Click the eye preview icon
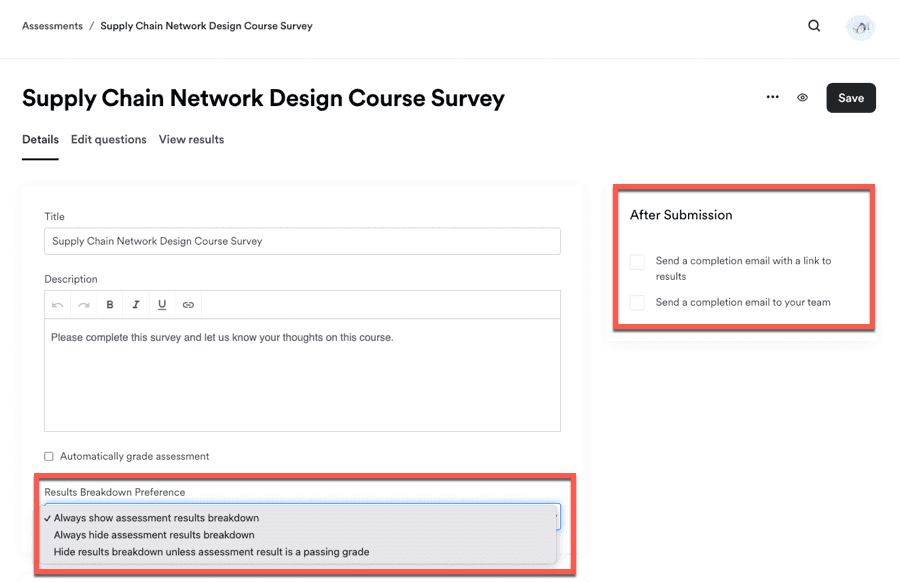 pyautogui.click(x=802, y=98)
